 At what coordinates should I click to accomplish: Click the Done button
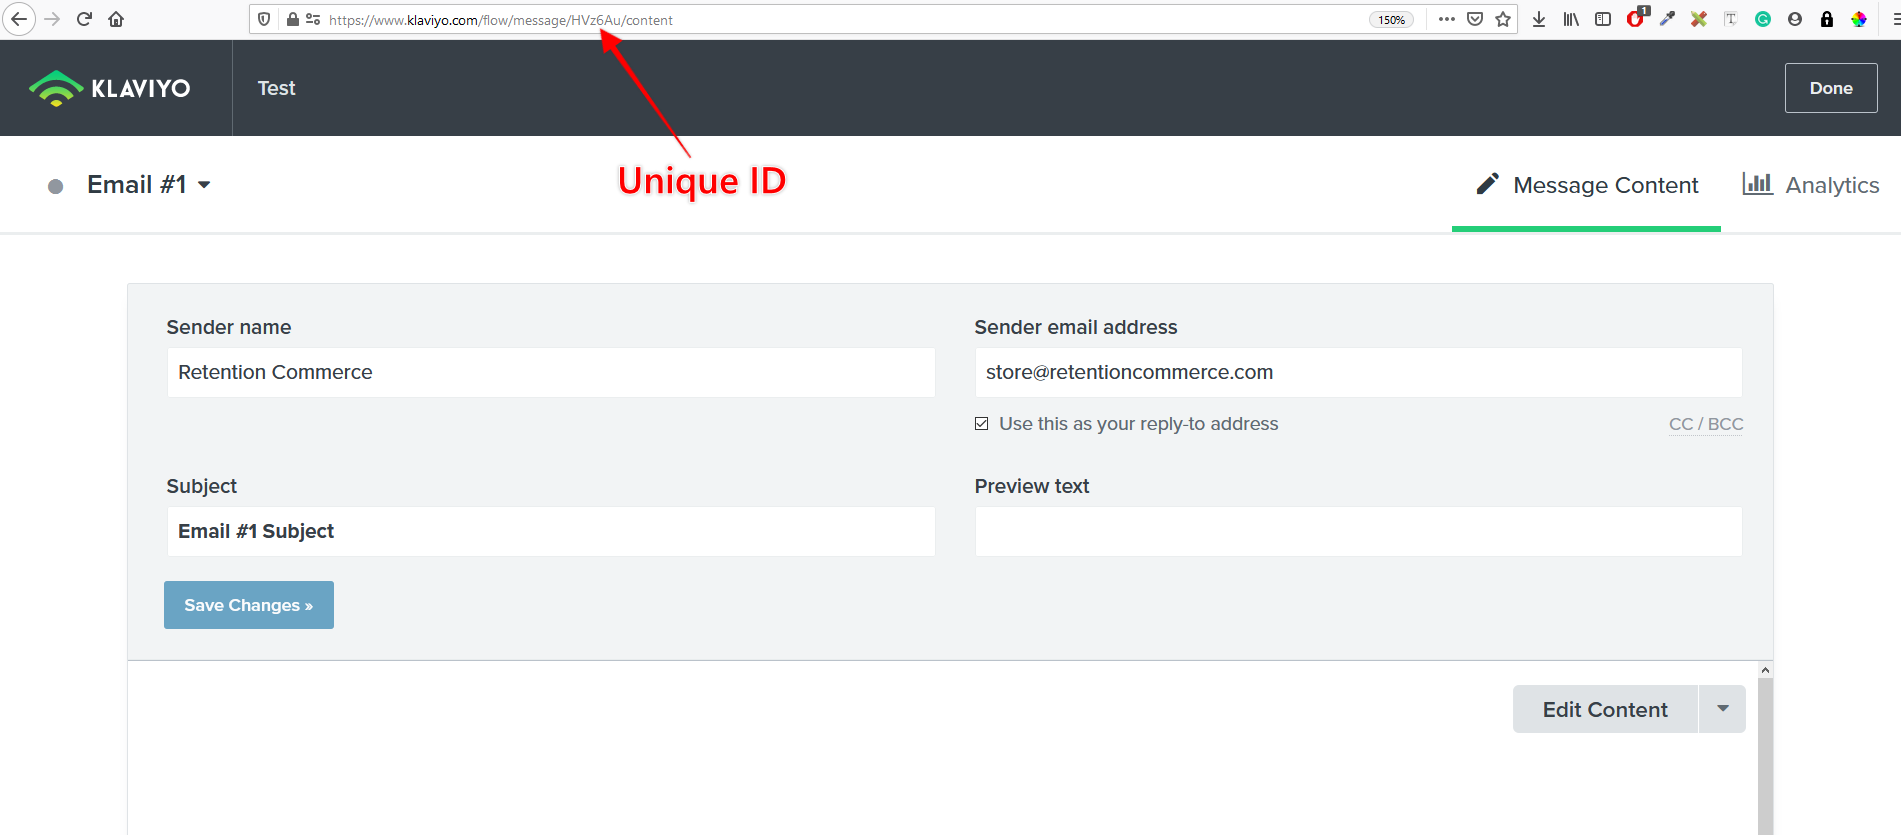tap(1831, 88)
